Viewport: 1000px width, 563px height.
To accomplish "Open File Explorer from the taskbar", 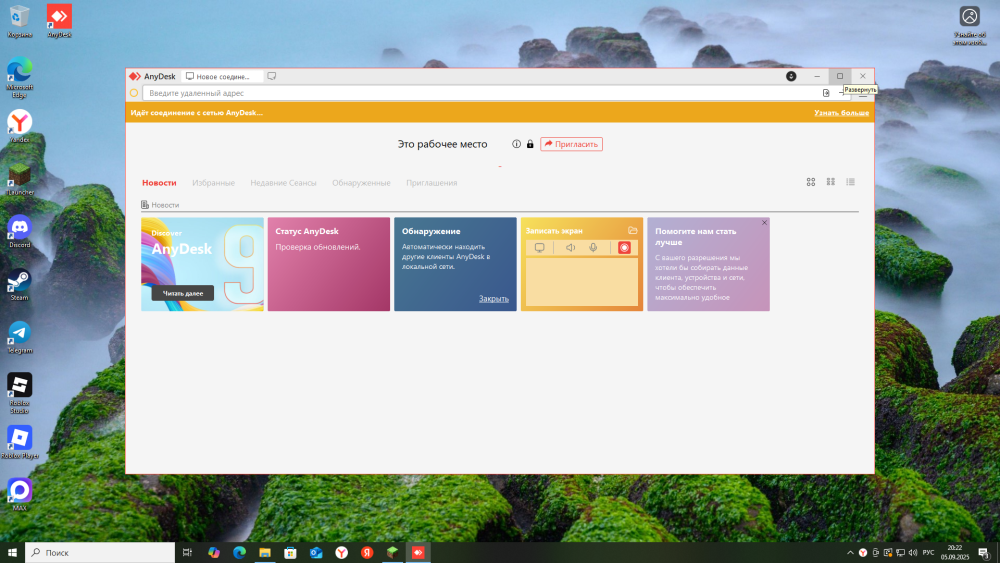I will (265, 552).
